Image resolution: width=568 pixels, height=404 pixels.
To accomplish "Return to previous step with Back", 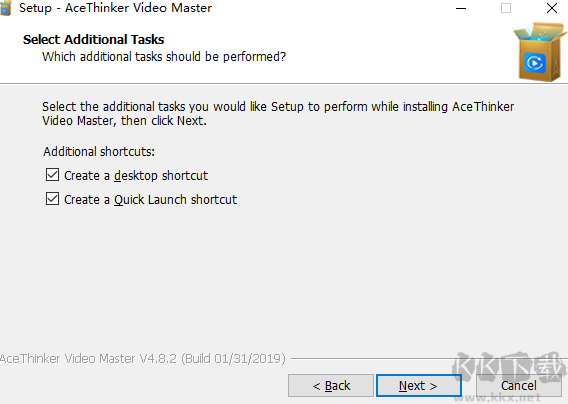I will click(331, 386).
